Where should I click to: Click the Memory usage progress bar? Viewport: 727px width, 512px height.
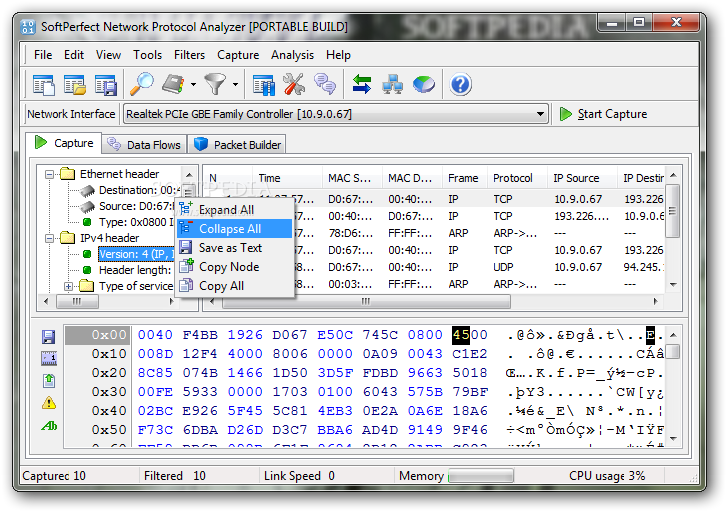pyautogui.click(x=481, y=476)
